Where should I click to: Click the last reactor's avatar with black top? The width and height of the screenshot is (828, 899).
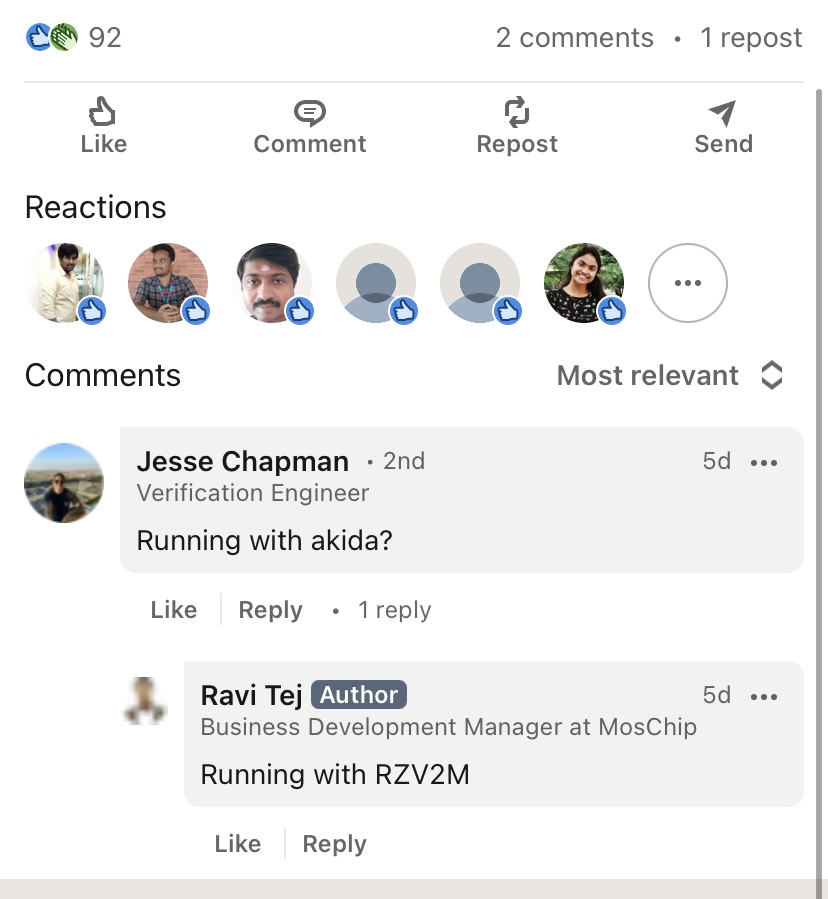[x=584, y=283]
